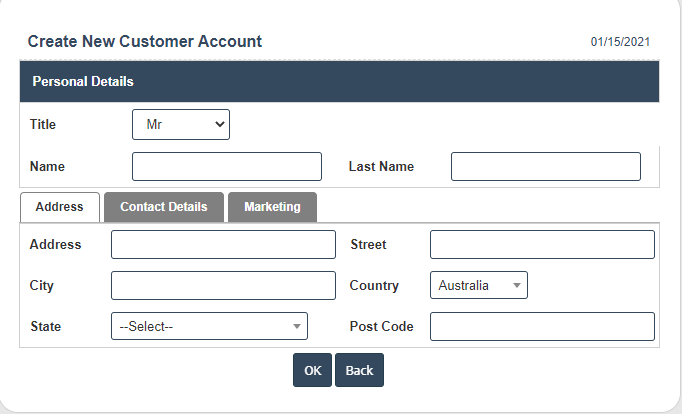Focus the Name text field

(227, 166)
